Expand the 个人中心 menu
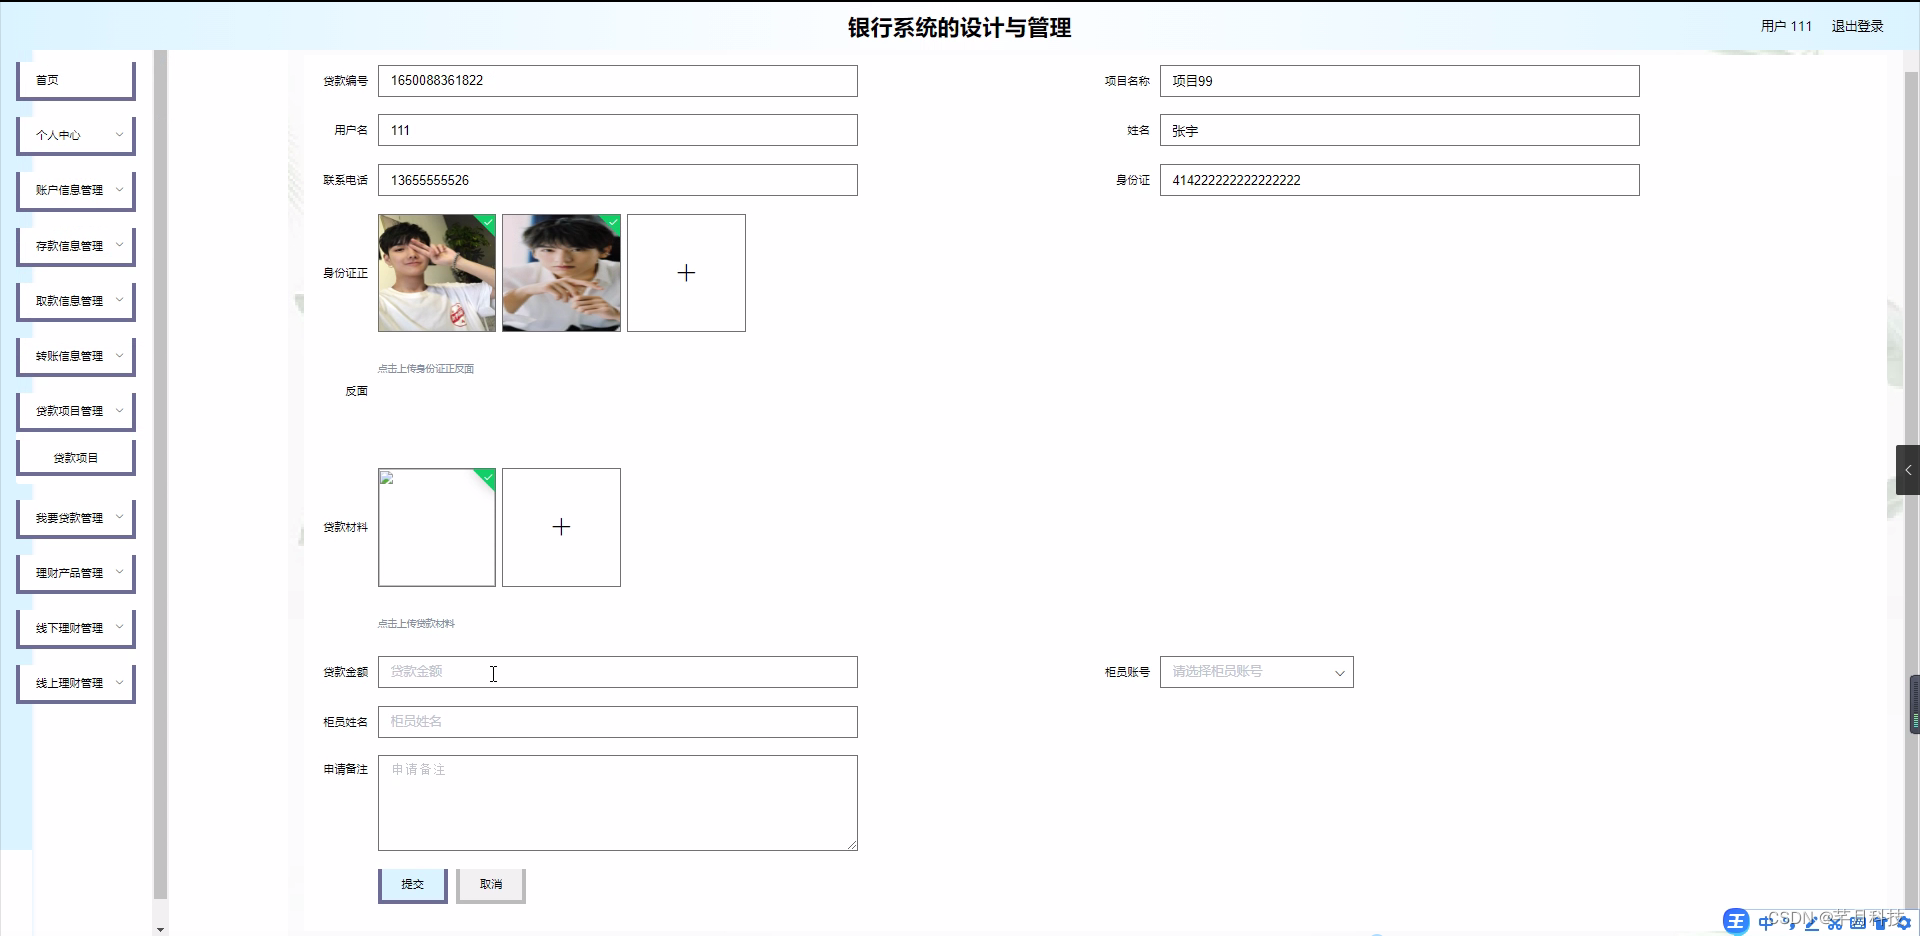This screenshot has width=1920, height=936. tap(75, 134)
